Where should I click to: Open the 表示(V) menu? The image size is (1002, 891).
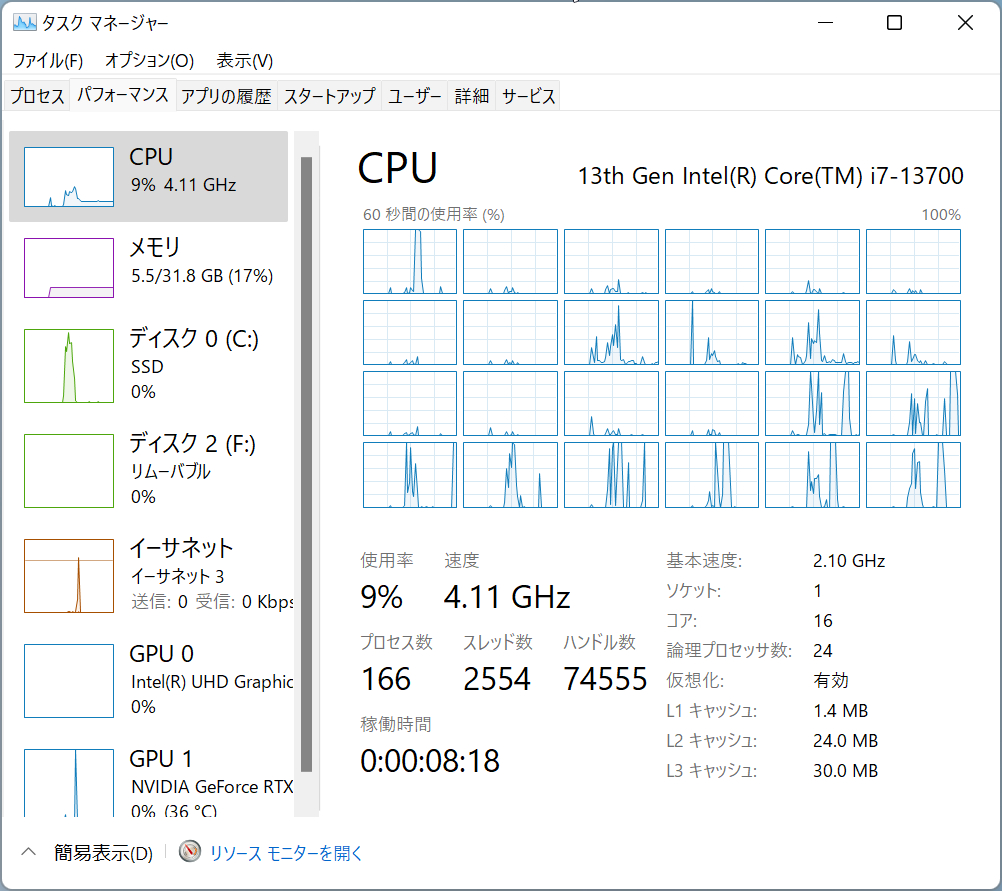click(245, 60)
